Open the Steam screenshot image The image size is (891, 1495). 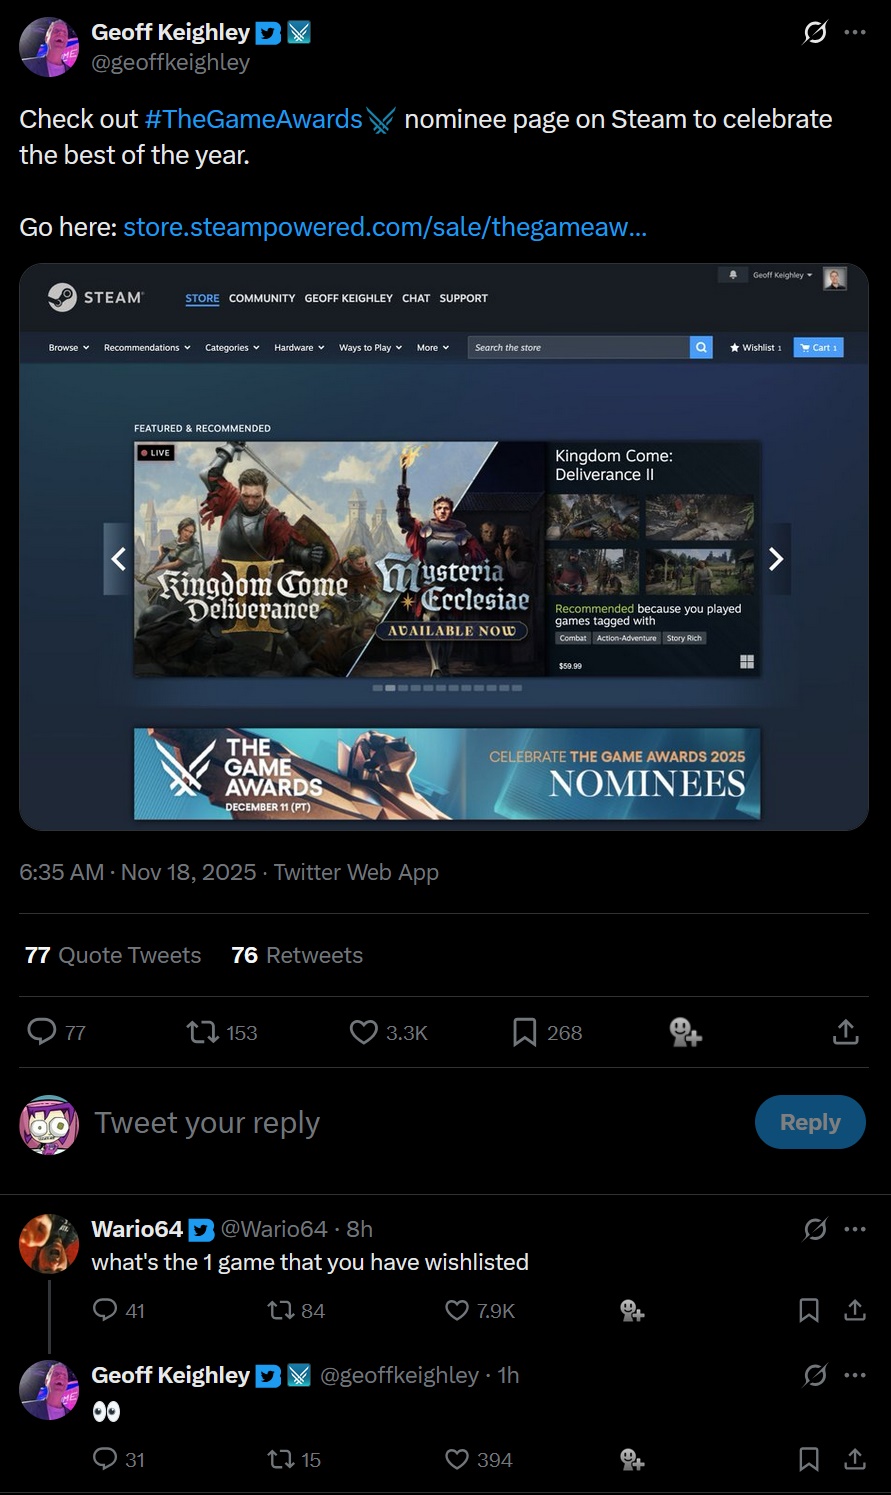click(x=444, y=547)
